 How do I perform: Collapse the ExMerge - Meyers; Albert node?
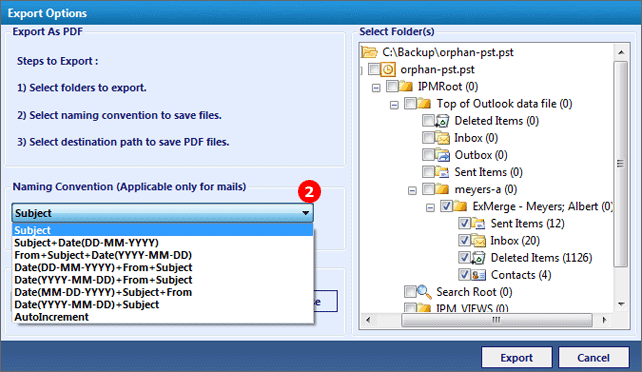(430, 208)
